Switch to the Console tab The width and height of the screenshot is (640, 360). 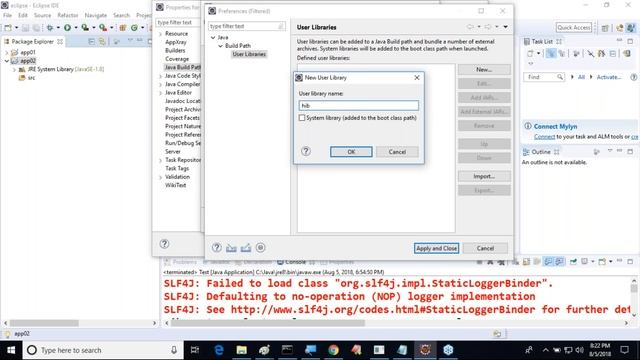pyautogui.click(x=295, y=262)
